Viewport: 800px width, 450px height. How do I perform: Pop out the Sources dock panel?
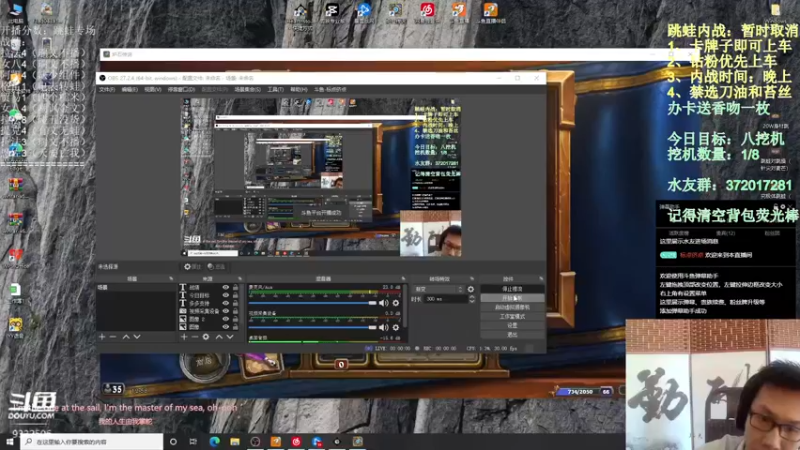pyautogui.click(x=240, y=279)
